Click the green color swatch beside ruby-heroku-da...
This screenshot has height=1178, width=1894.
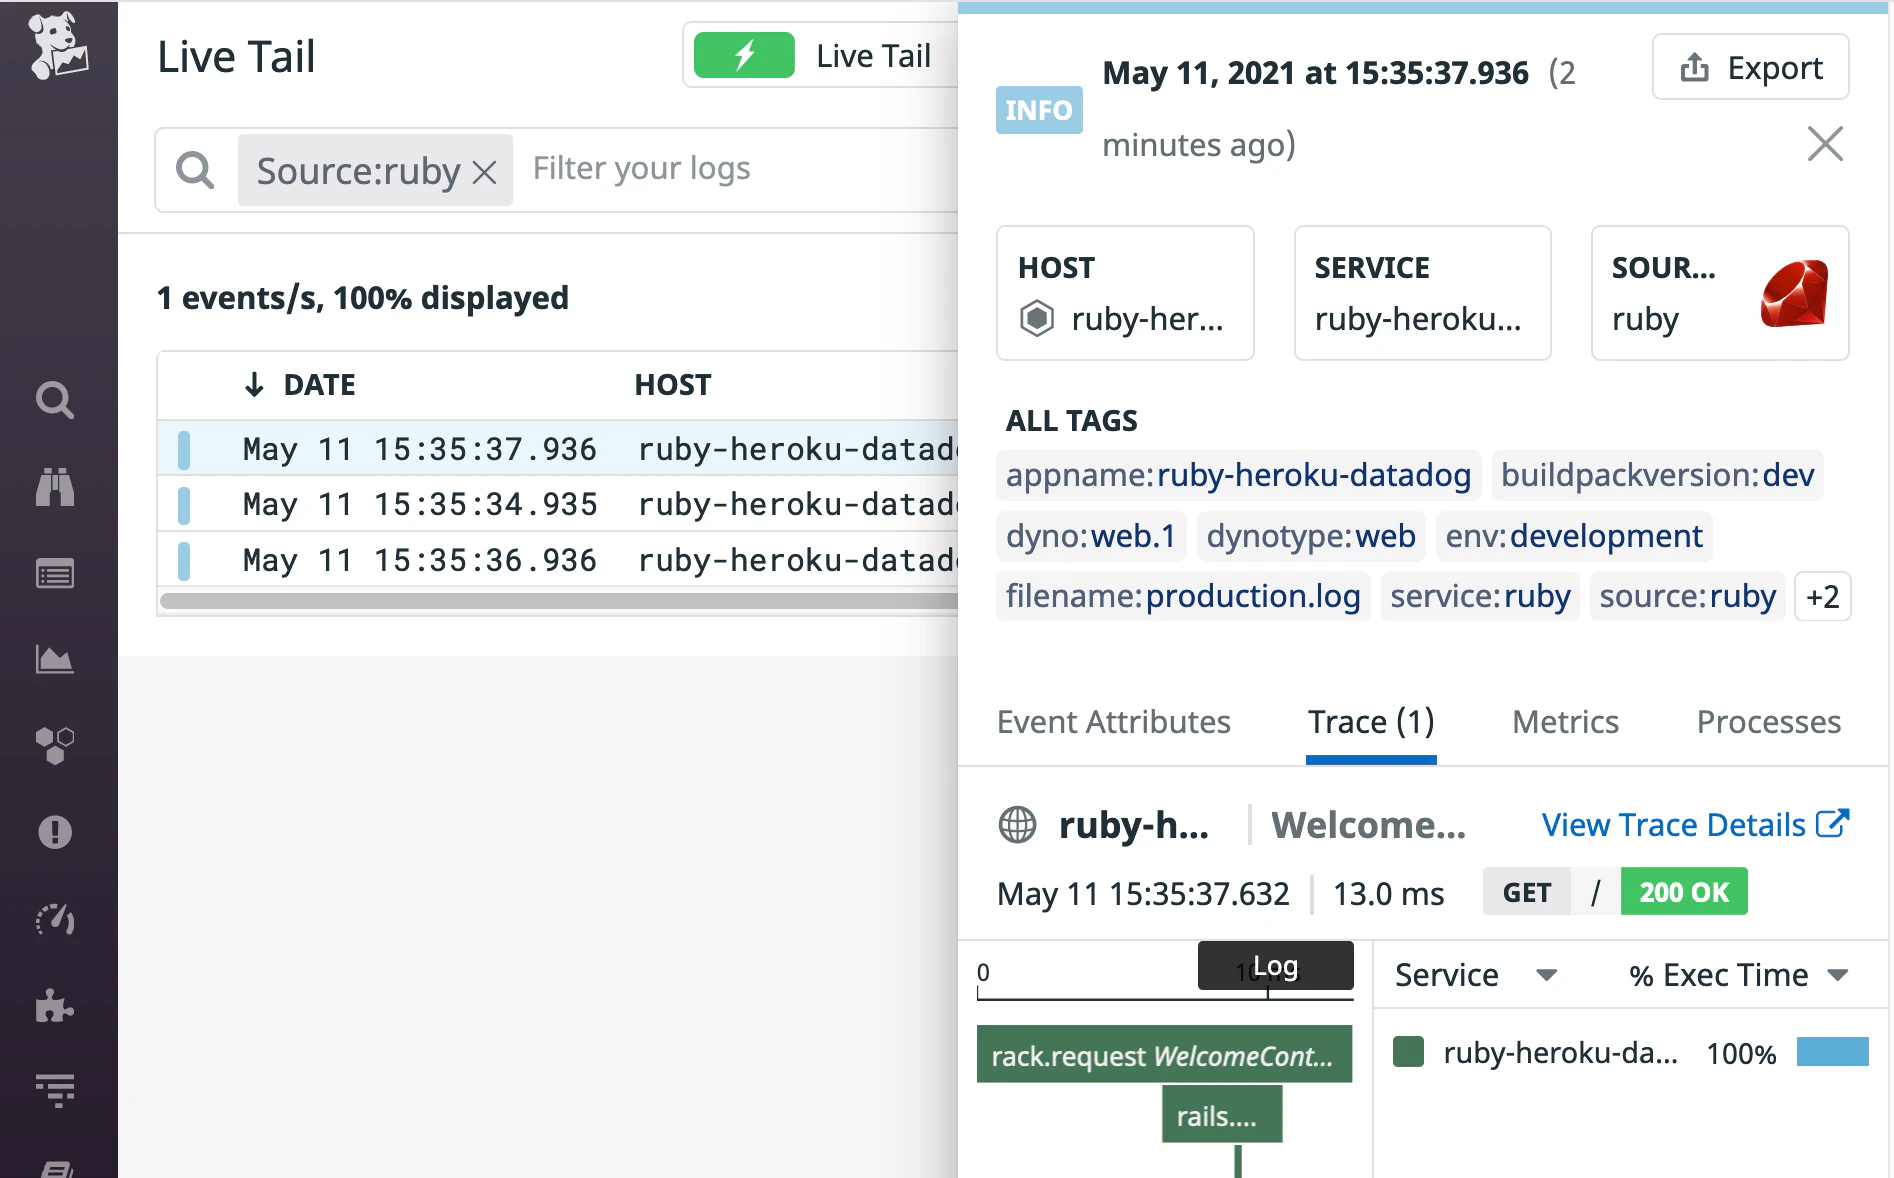[x=1408, y=1052]
